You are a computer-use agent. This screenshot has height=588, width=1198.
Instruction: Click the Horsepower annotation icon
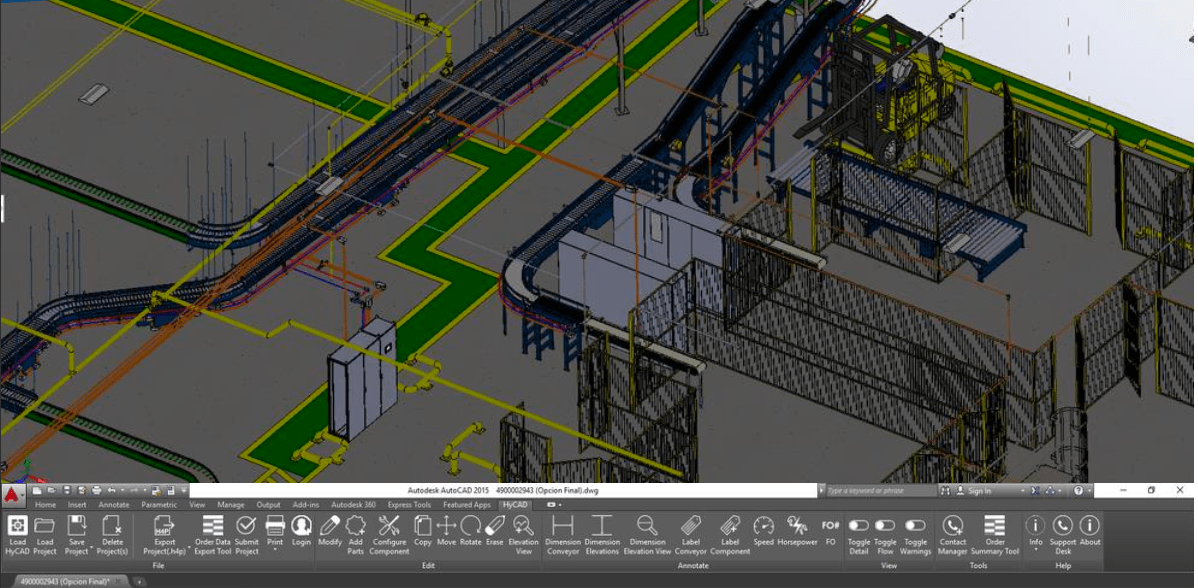click(x=797, y=526)
